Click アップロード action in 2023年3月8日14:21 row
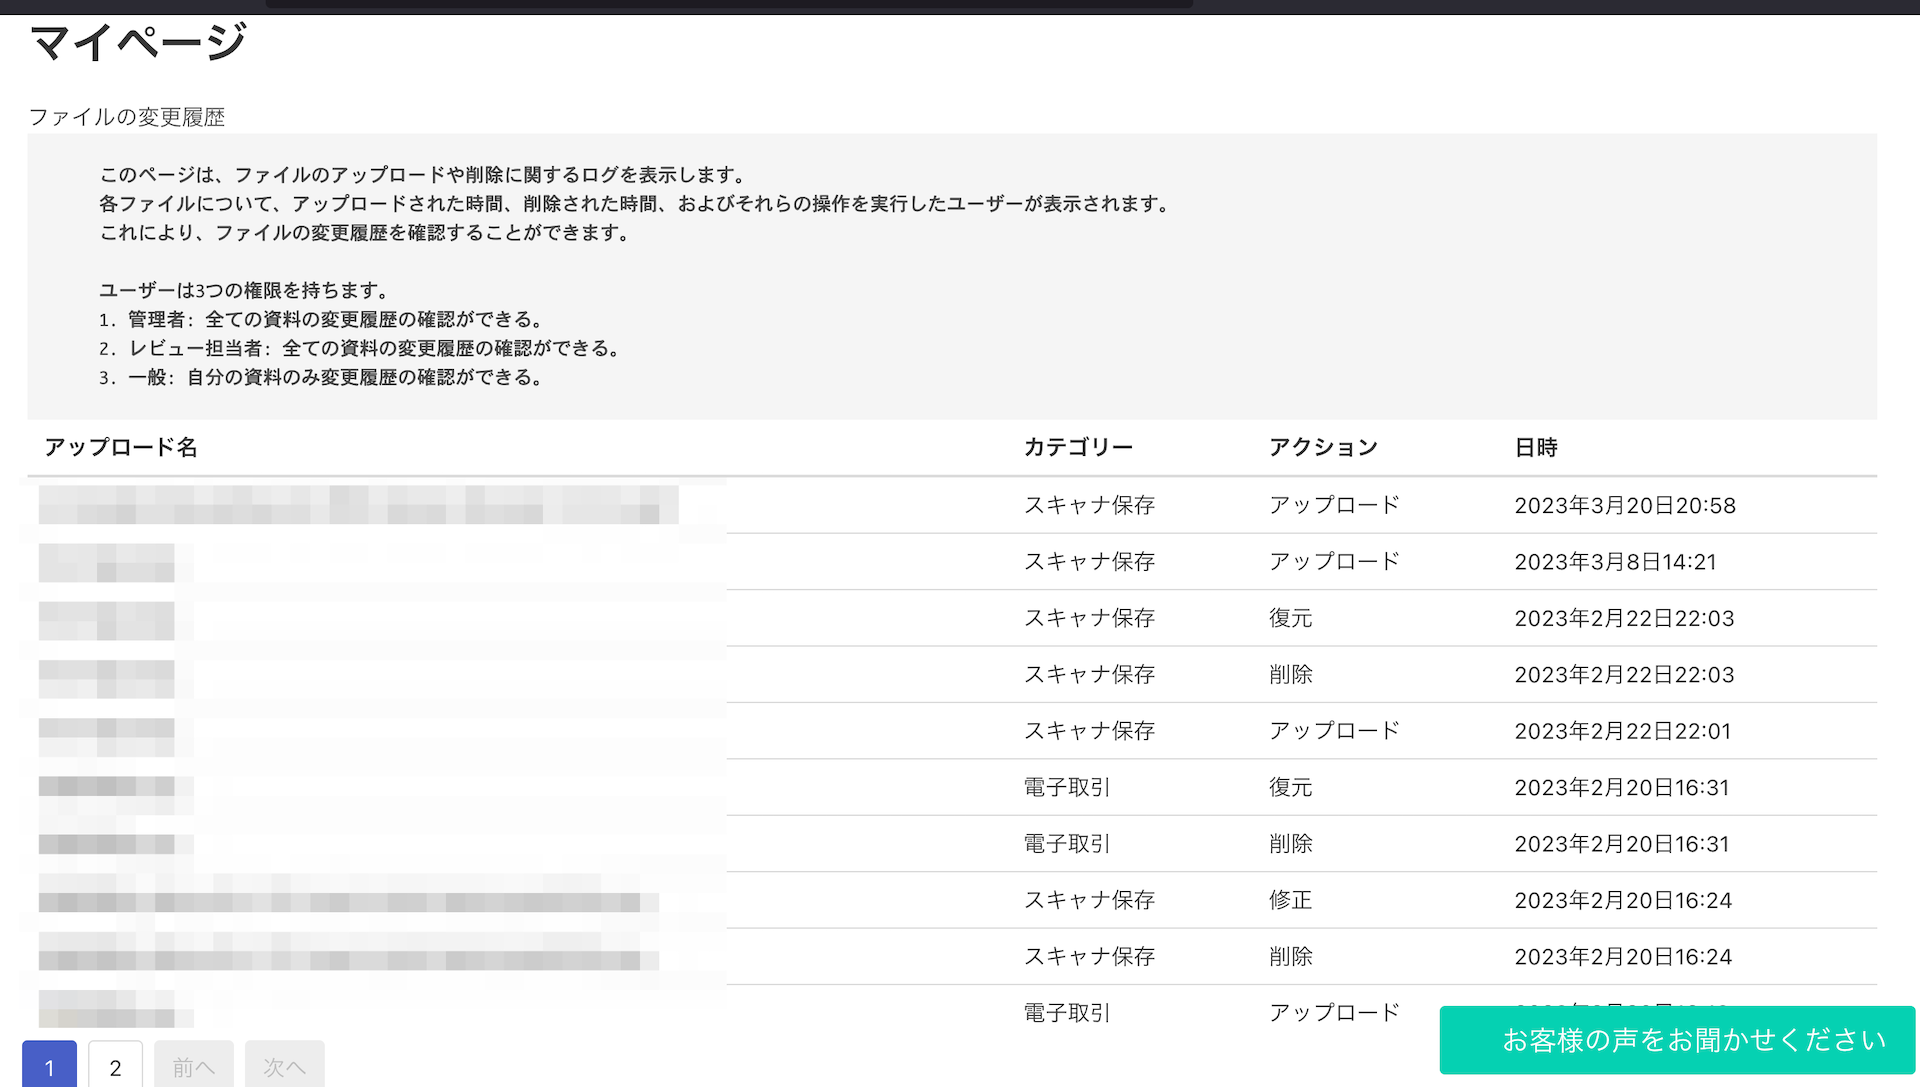The image size is (1920, 1087). [1334, 562]
